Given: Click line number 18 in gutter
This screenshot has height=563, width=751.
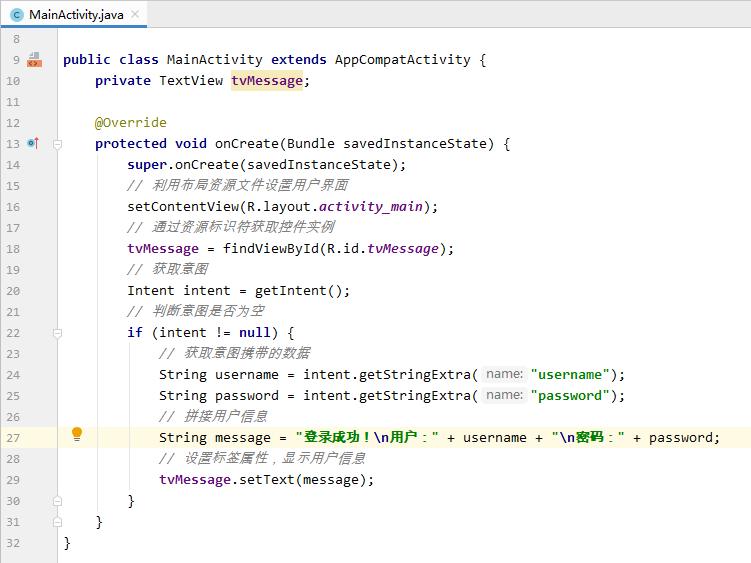Looking at the screenshot, I should point(13,249).
